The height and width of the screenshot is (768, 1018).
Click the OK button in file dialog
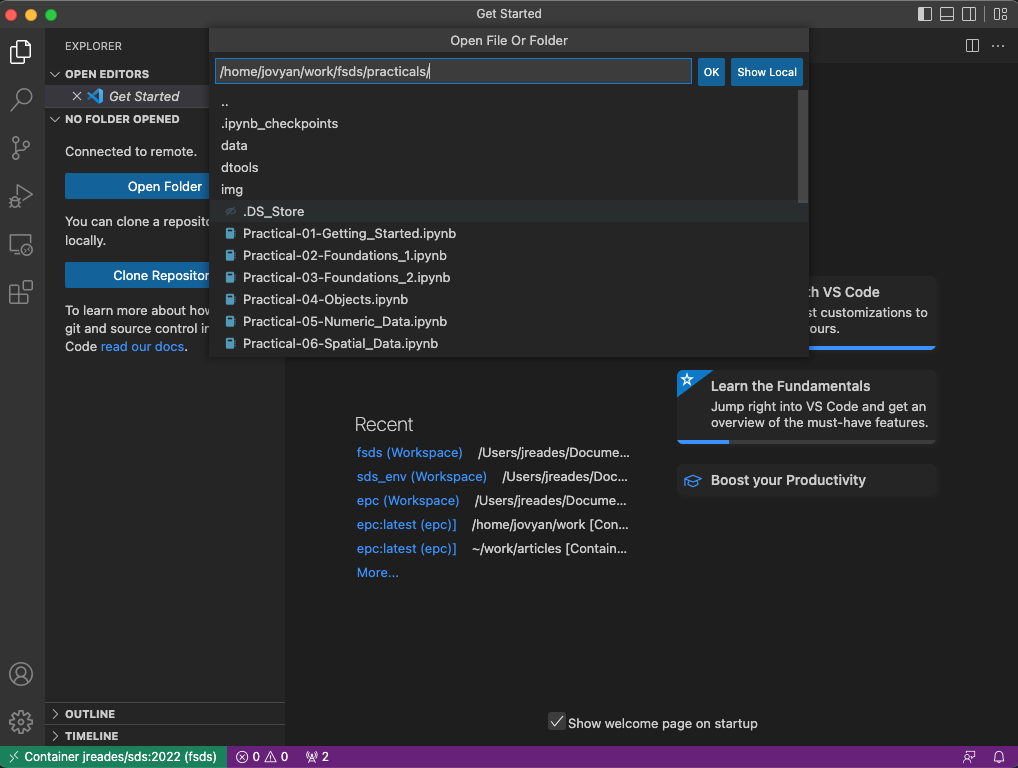(x=711, y=71)
